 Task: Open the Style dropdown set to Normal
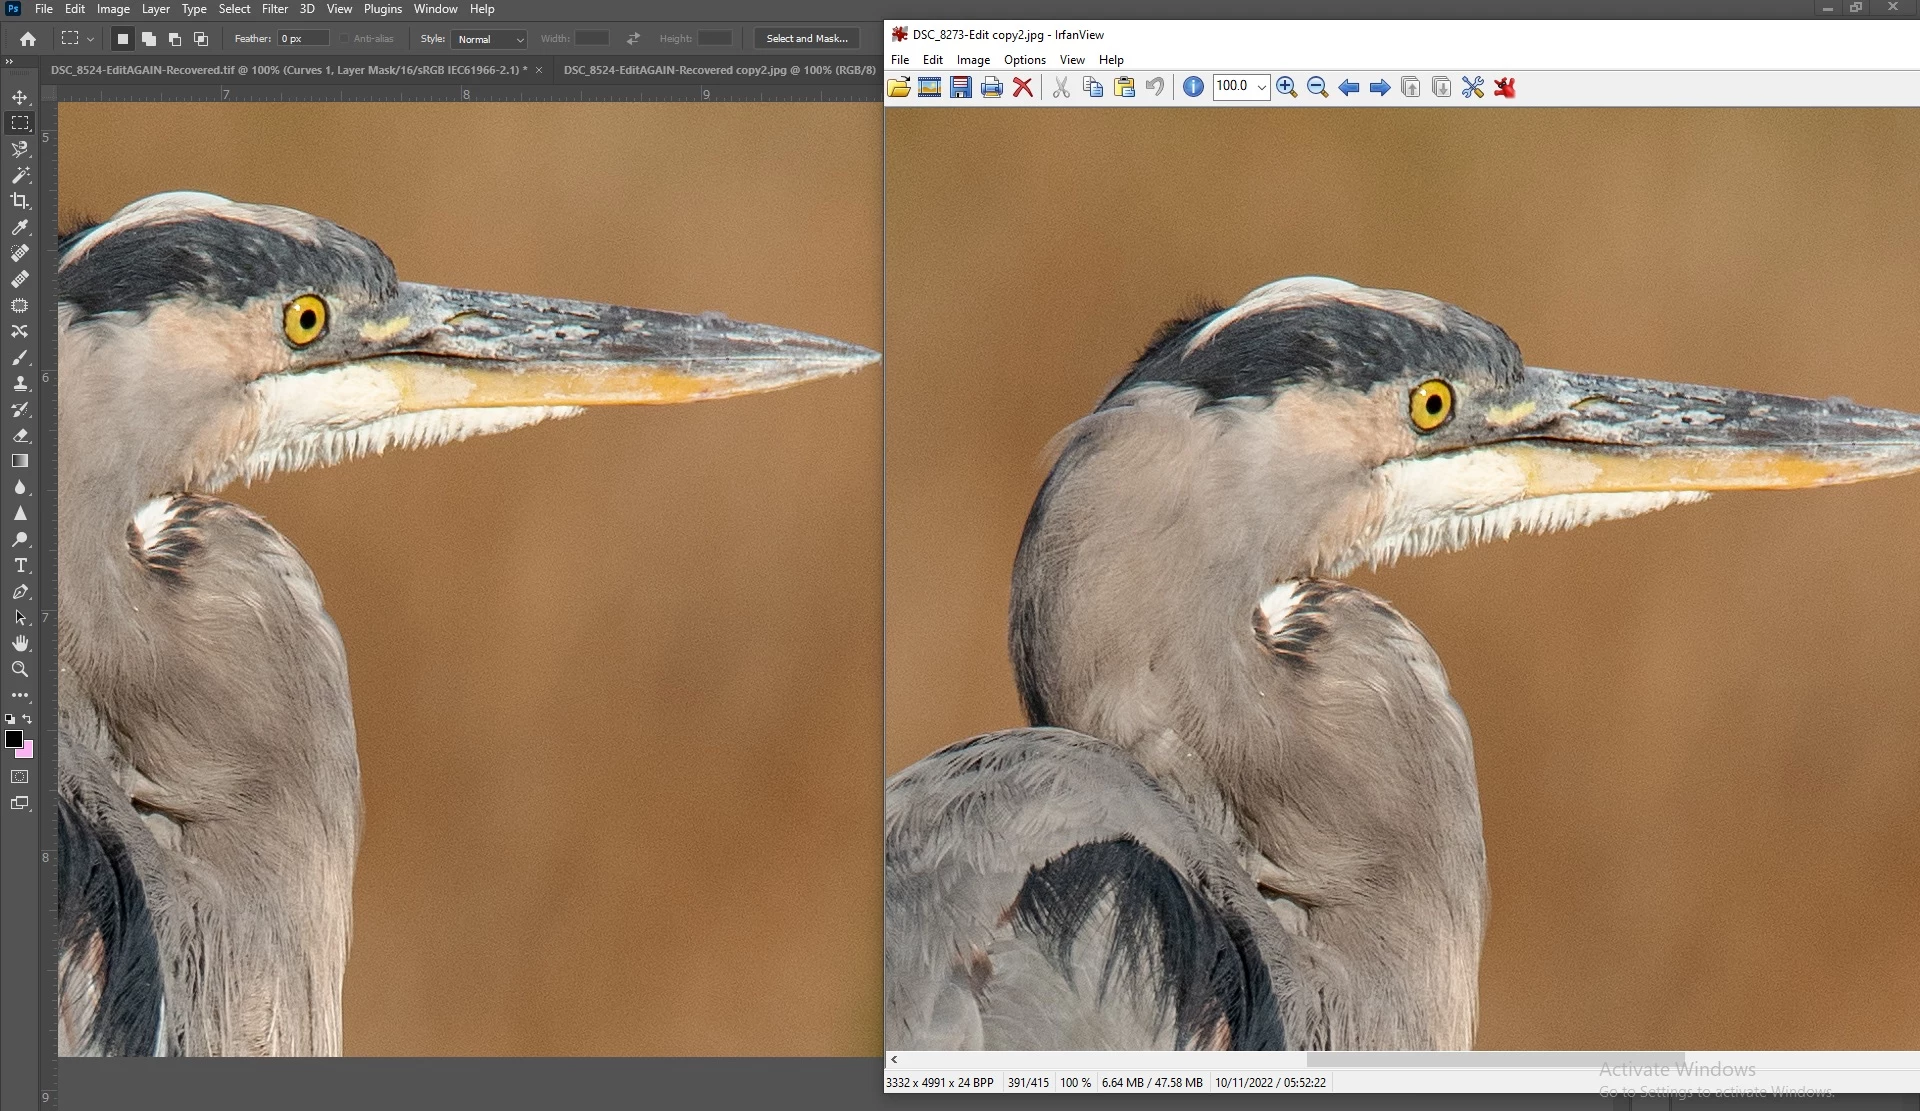tap(489, 39)
